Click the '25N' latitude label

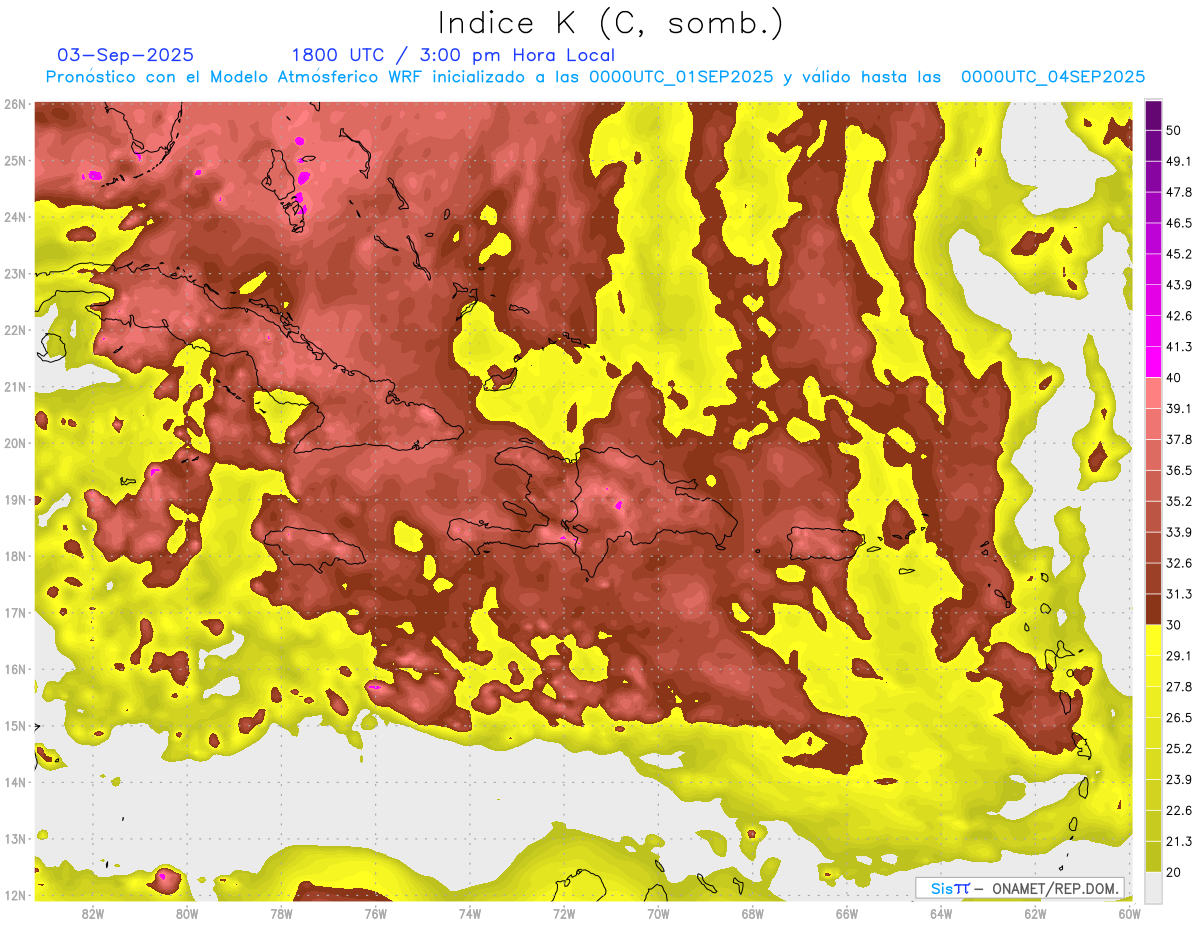[x=14, y=161]
